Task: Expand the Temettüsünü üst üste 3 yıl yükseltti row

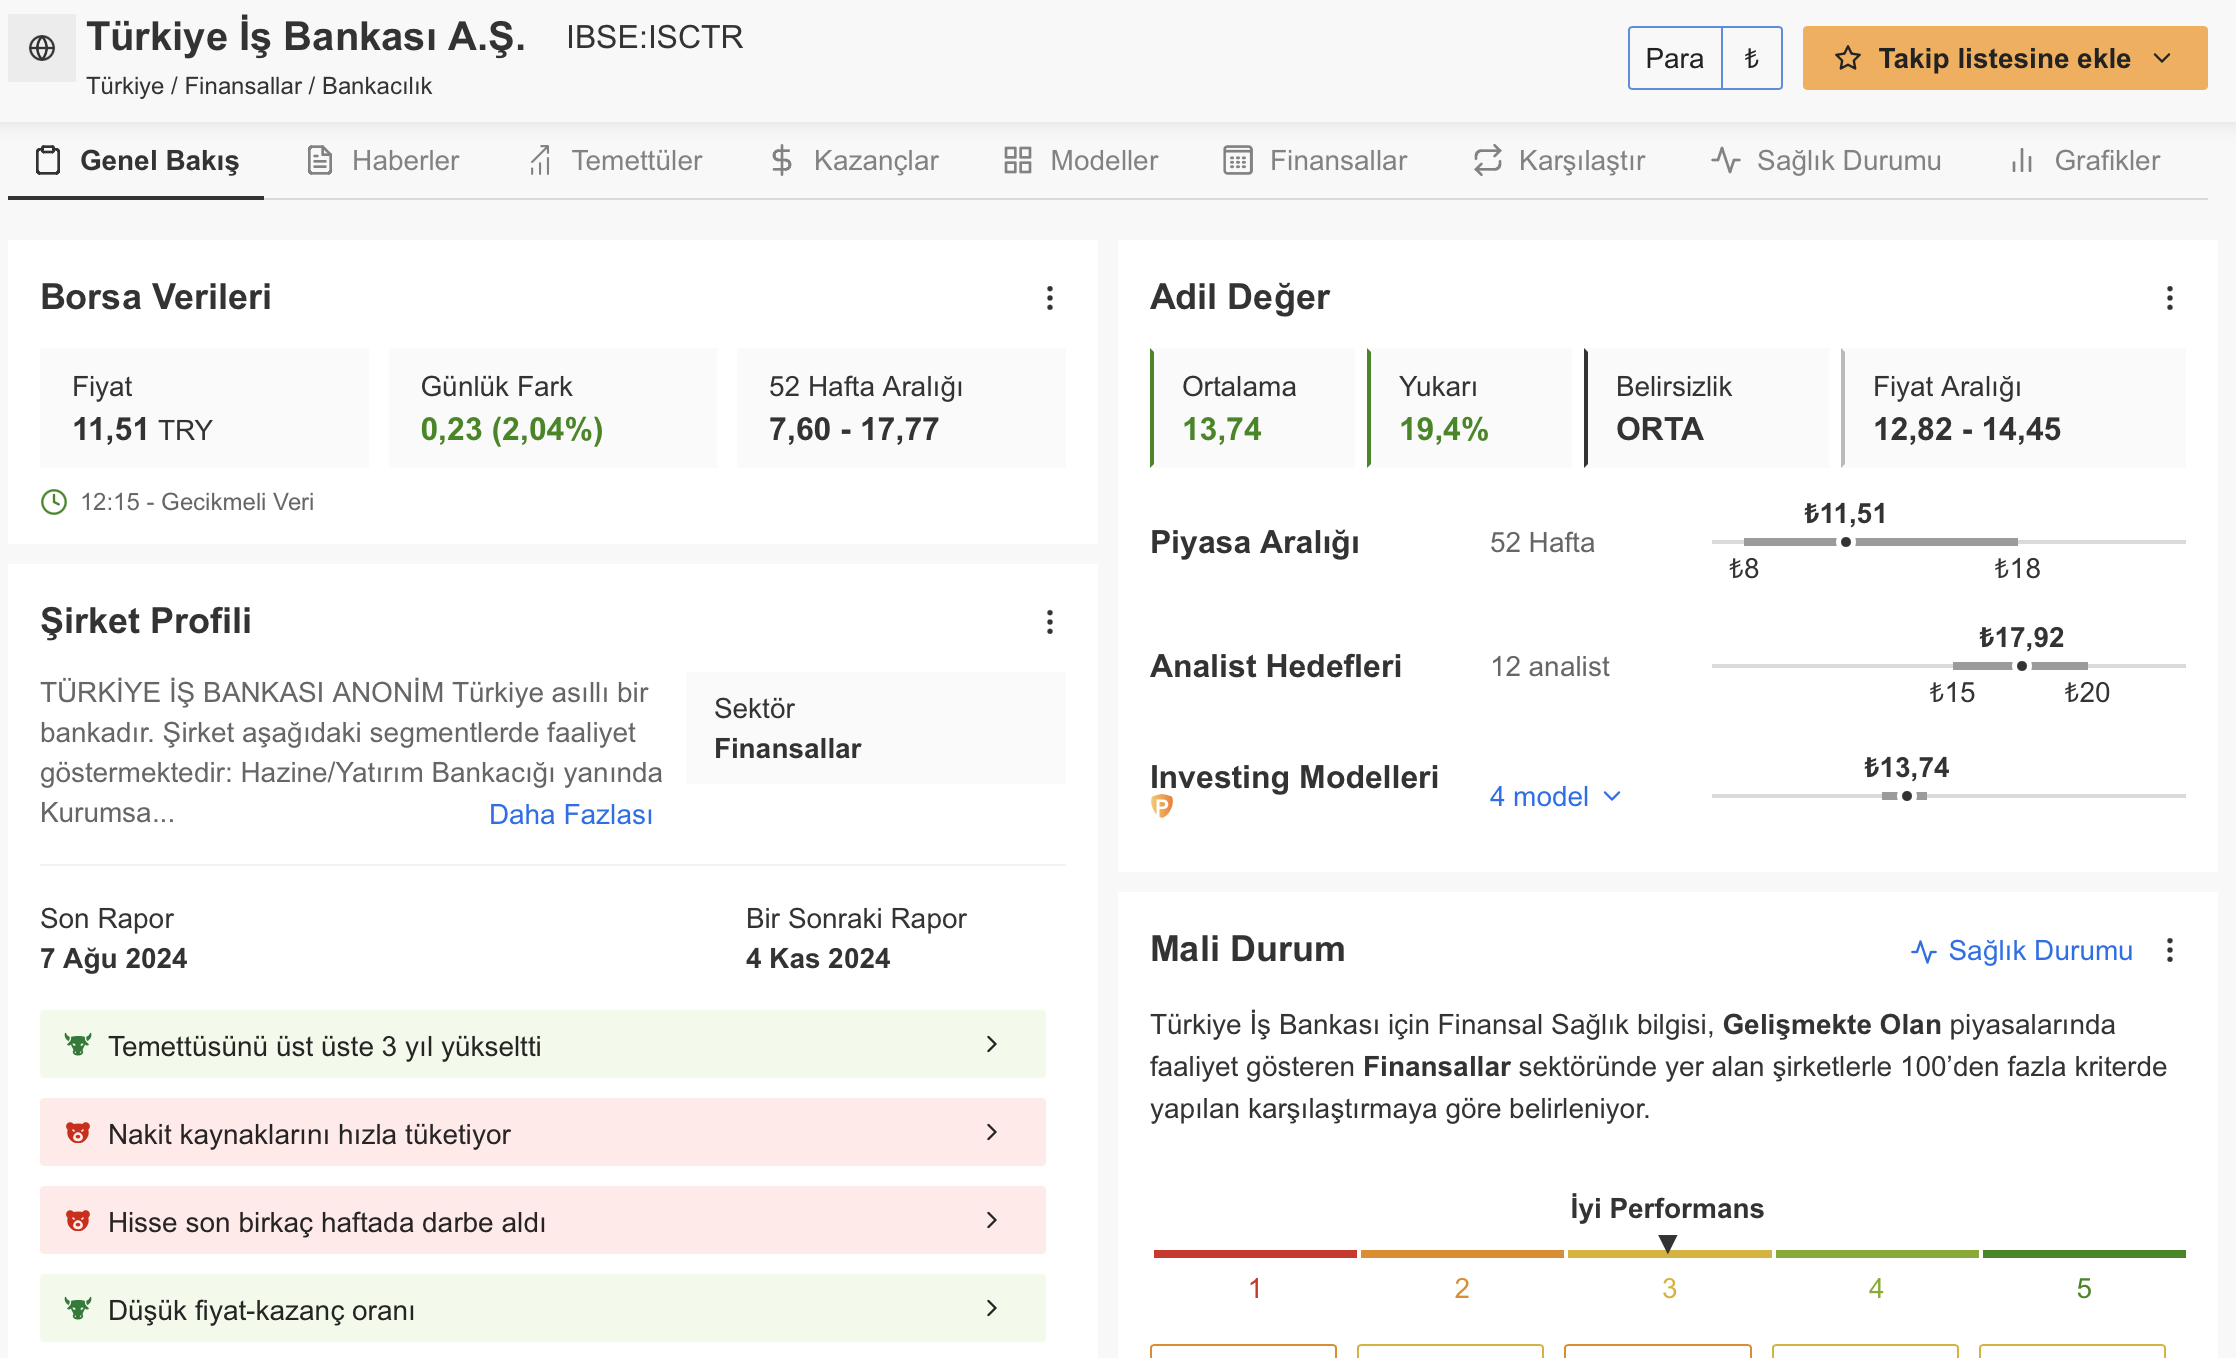Action: coord(543,1044)
